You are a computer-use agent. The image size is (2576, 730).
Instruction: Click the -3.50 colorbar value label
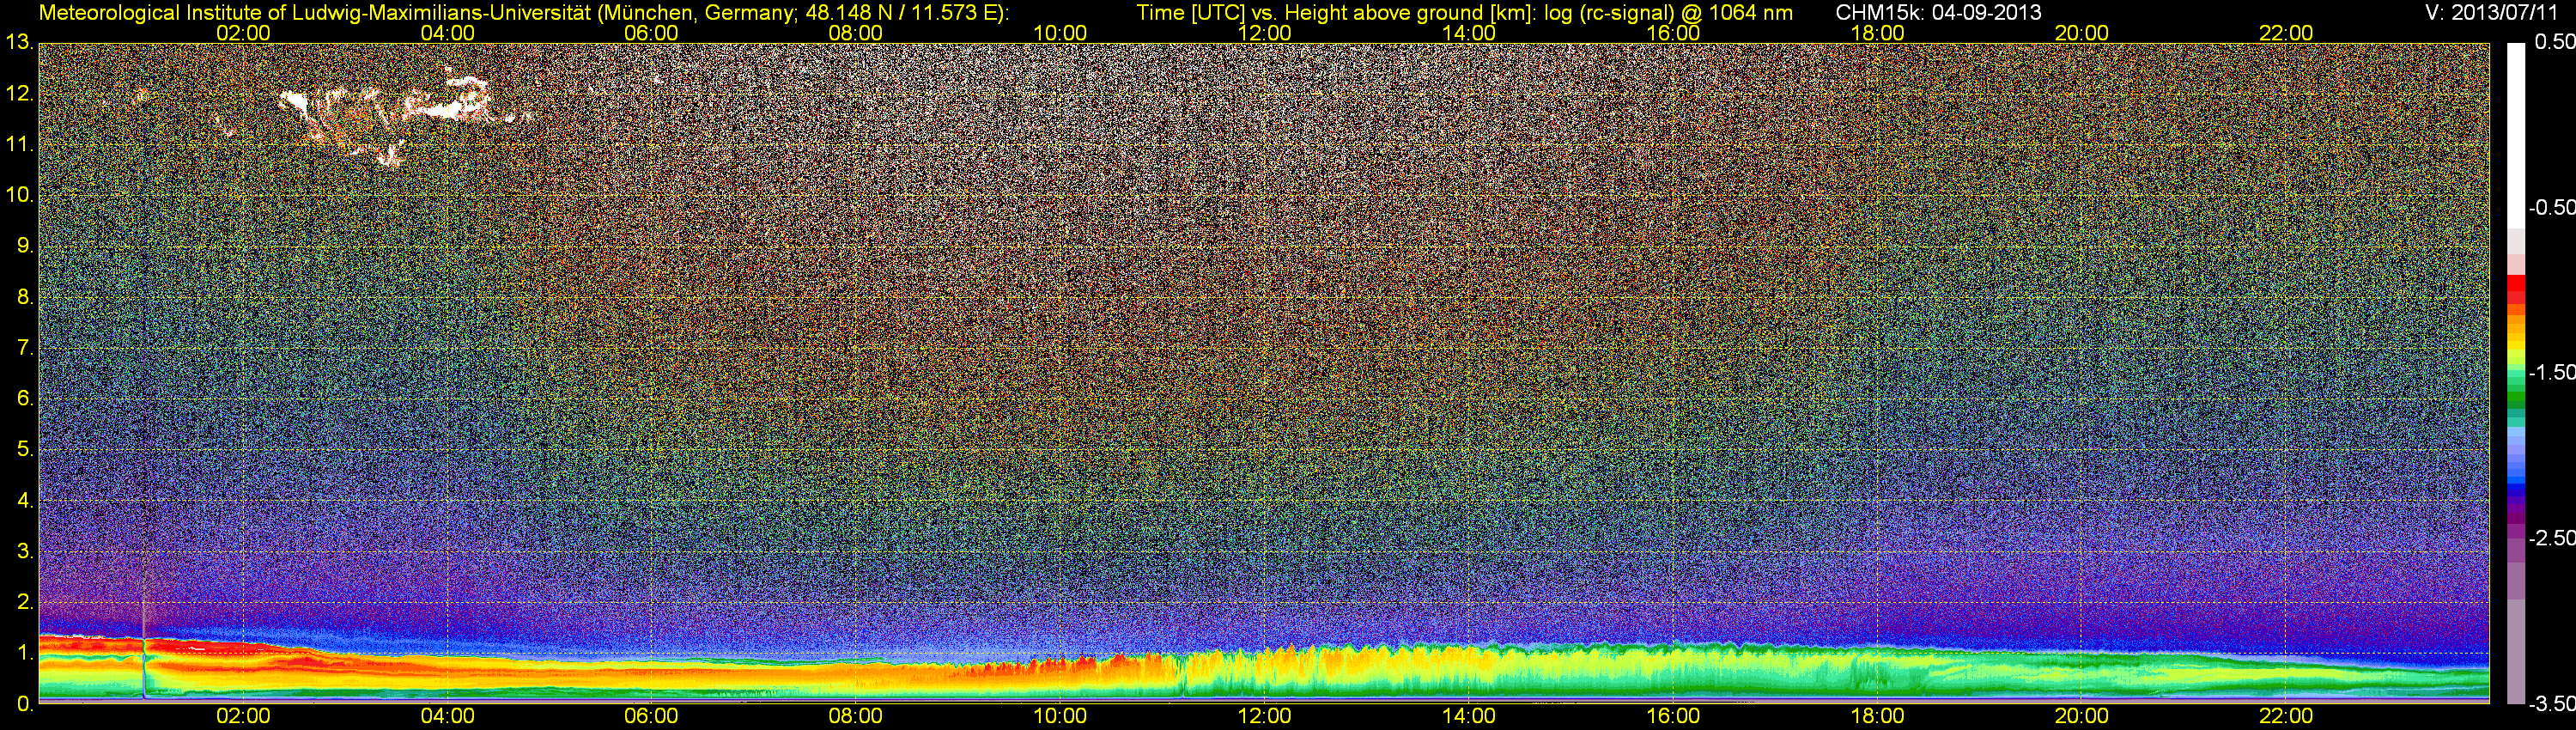pyautogui.click(x=2551, y=704)
